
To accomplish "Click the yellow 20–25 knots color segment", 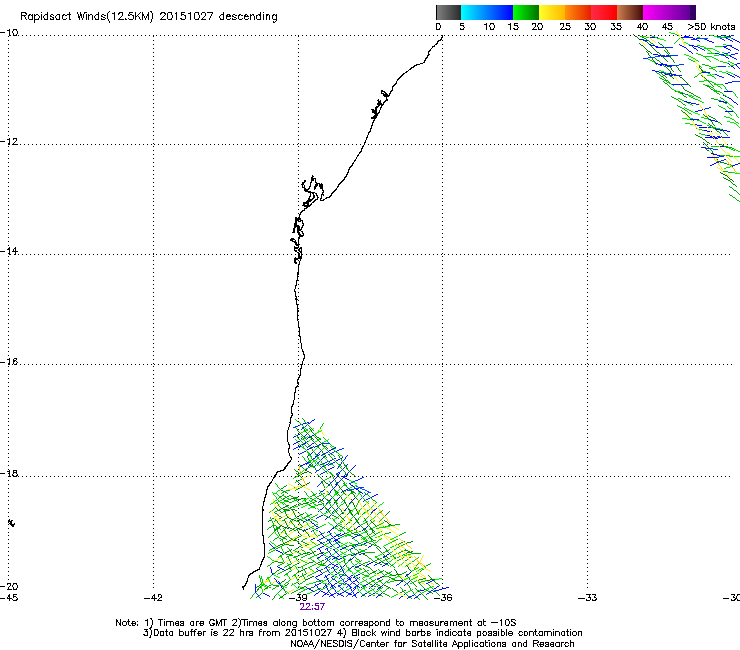I will click(x=552, y=12).
